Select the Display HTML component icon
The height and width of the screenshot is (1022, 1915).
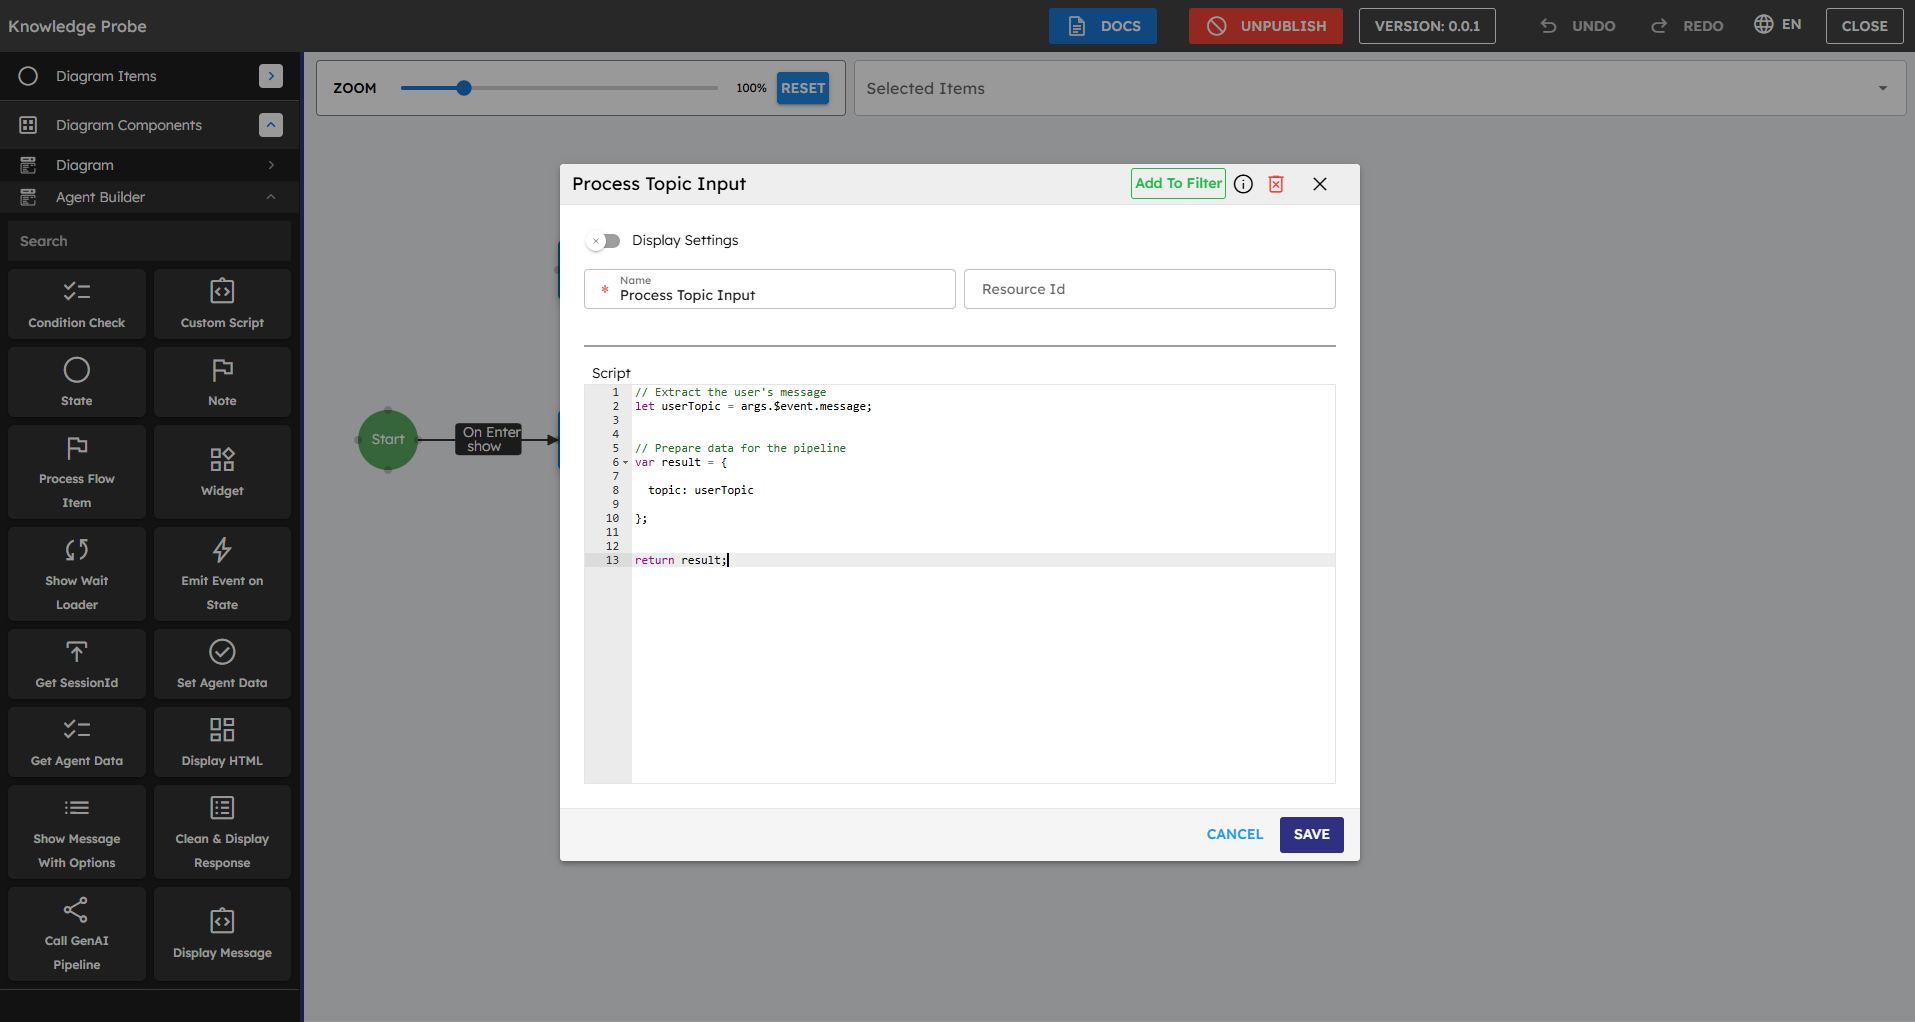coord(222,730)
